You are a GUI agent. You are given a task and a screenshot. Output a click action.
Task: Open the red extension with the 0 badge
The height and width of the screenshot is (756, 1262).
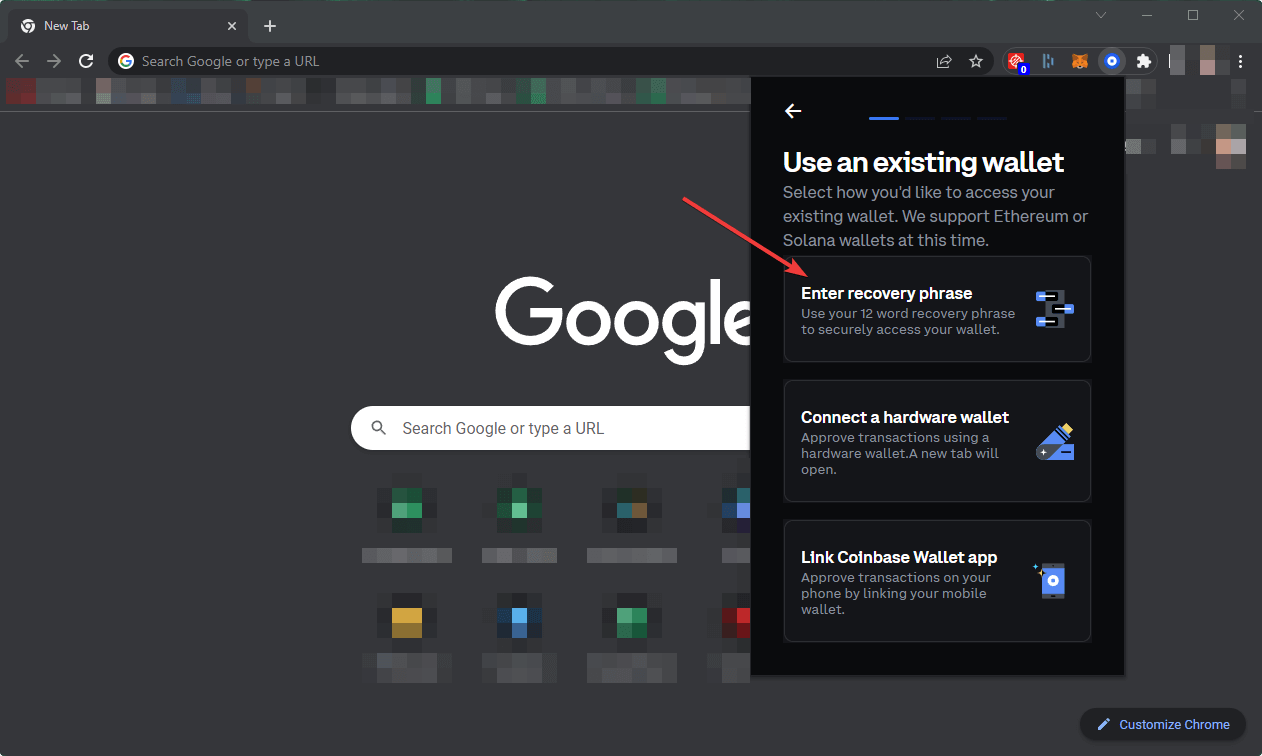click(x=1018, y=62)
